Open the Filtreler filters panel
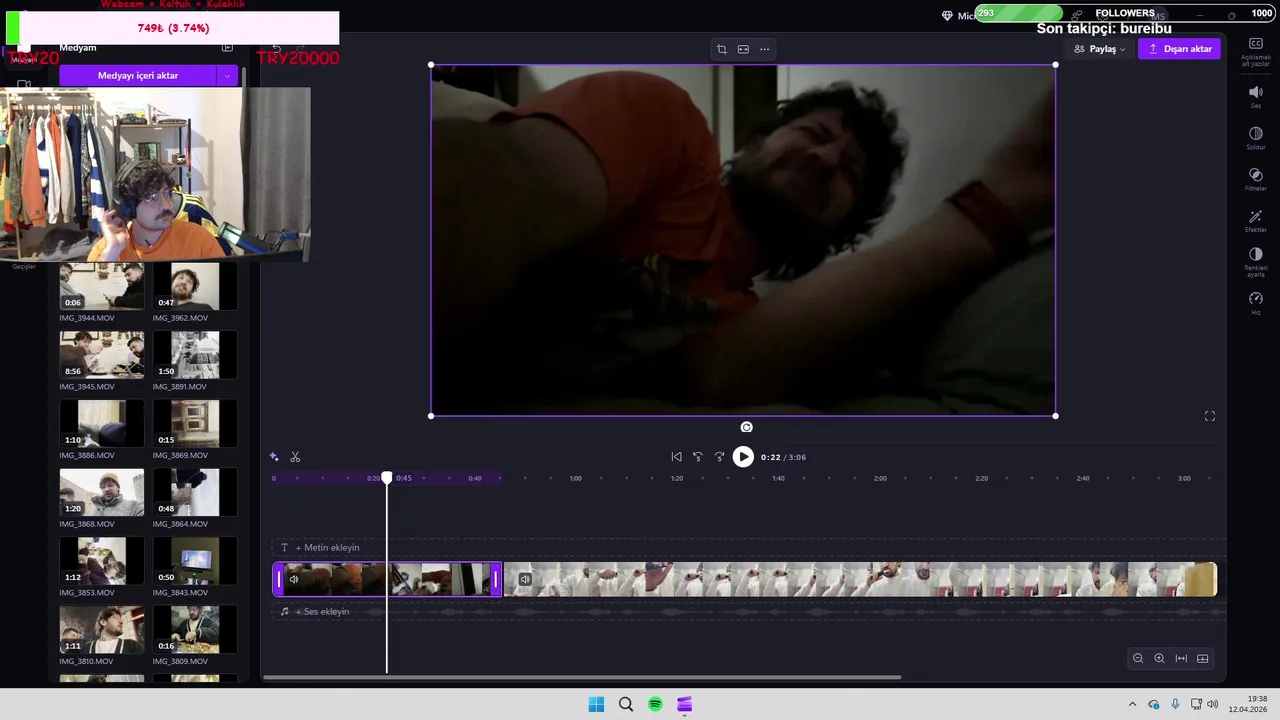Image resolution: width=1280 pixels, height=720 pixels. pos(1255,179)
